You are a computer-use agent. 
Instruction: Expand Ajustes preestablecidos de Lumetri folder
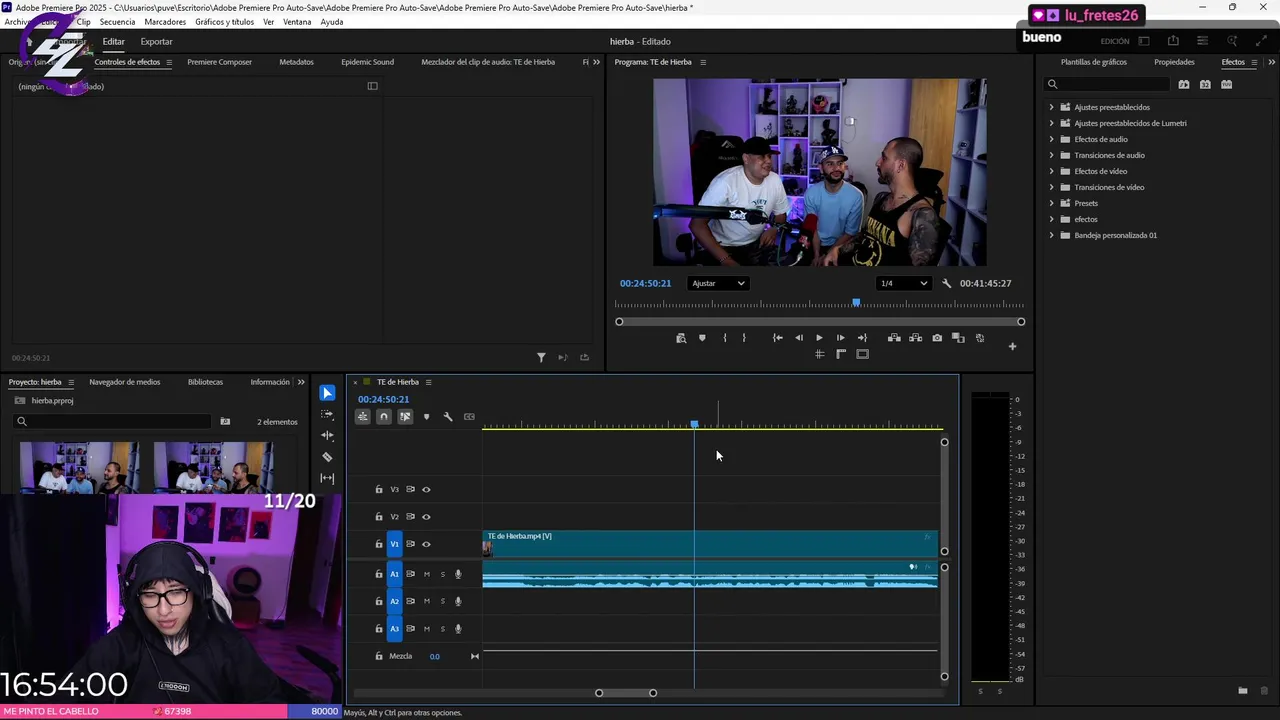point(1051,123)
